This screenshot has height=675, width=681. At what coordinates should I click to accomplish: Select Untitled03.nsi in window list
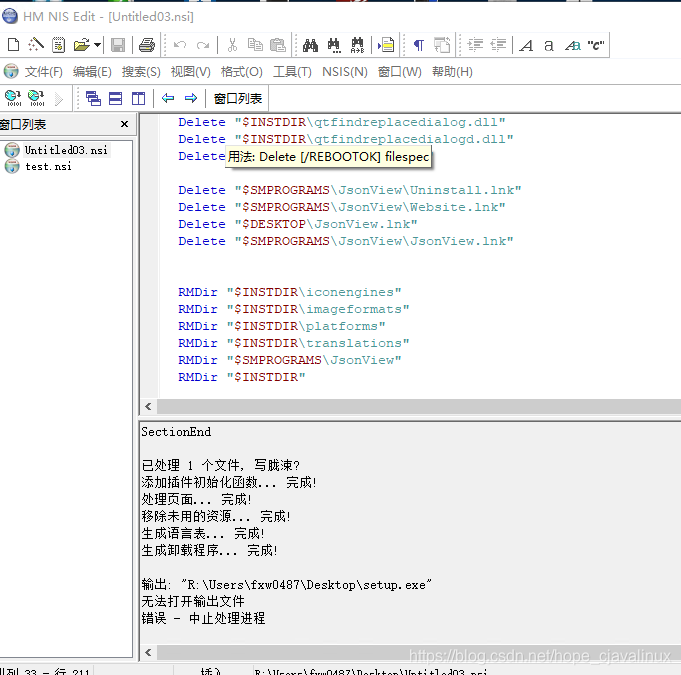(x=66, y=150)
